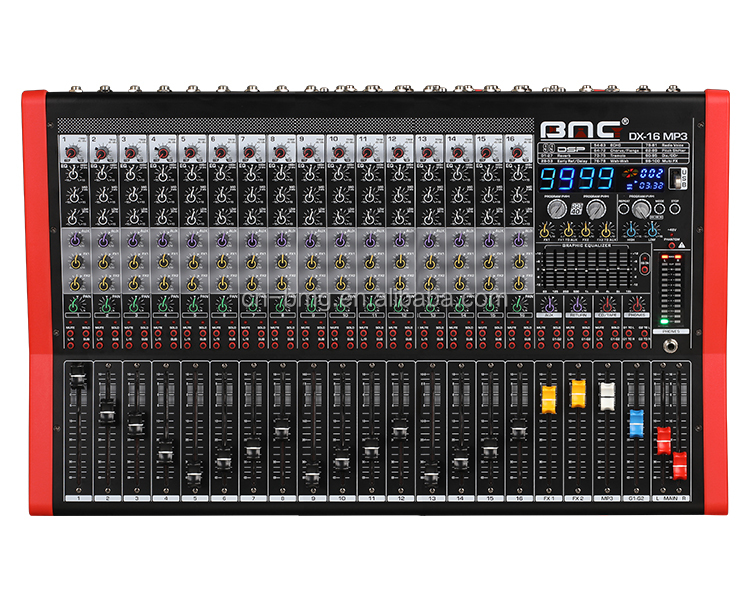Adjust channel 1 green PAN knob

coord(74,305)
